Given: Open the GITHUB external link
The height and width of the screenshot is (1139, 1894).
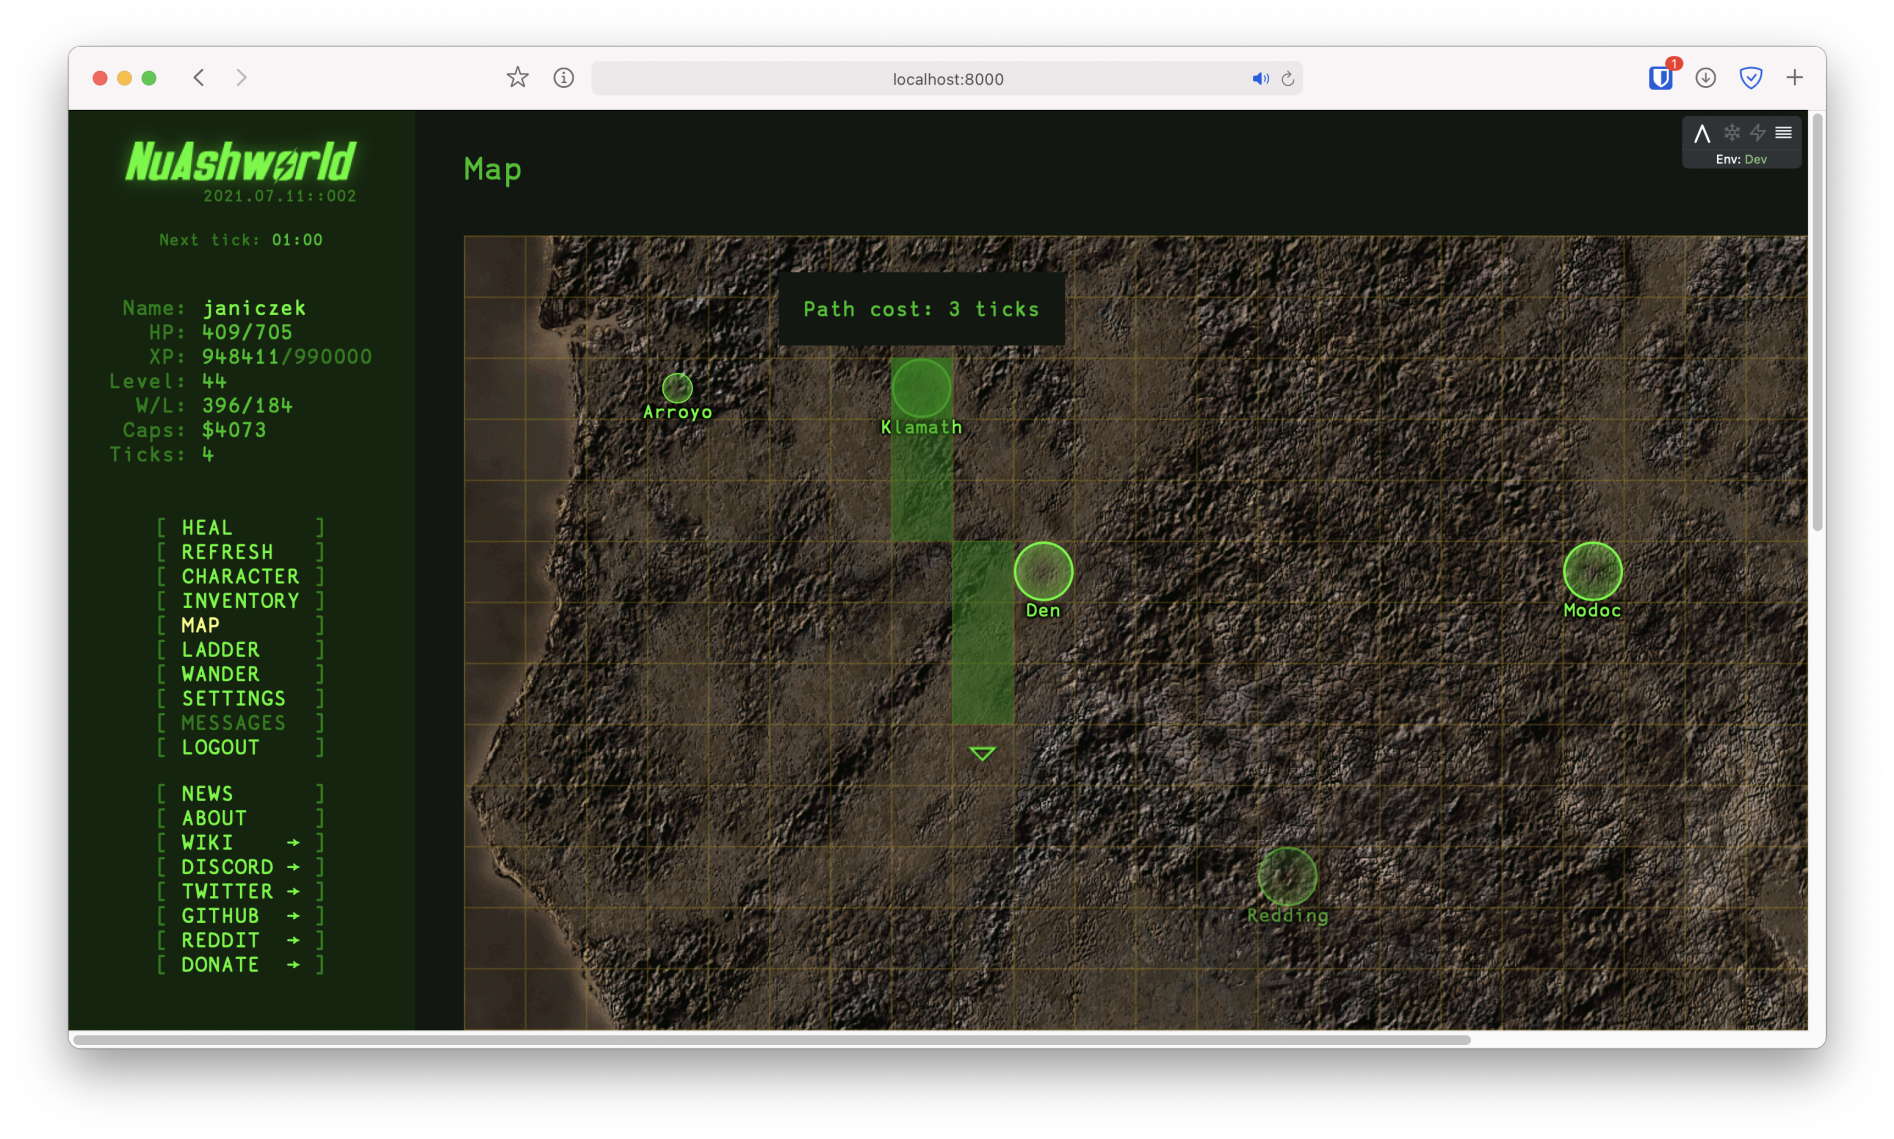Looking at the screenshot, I should 240,916.
